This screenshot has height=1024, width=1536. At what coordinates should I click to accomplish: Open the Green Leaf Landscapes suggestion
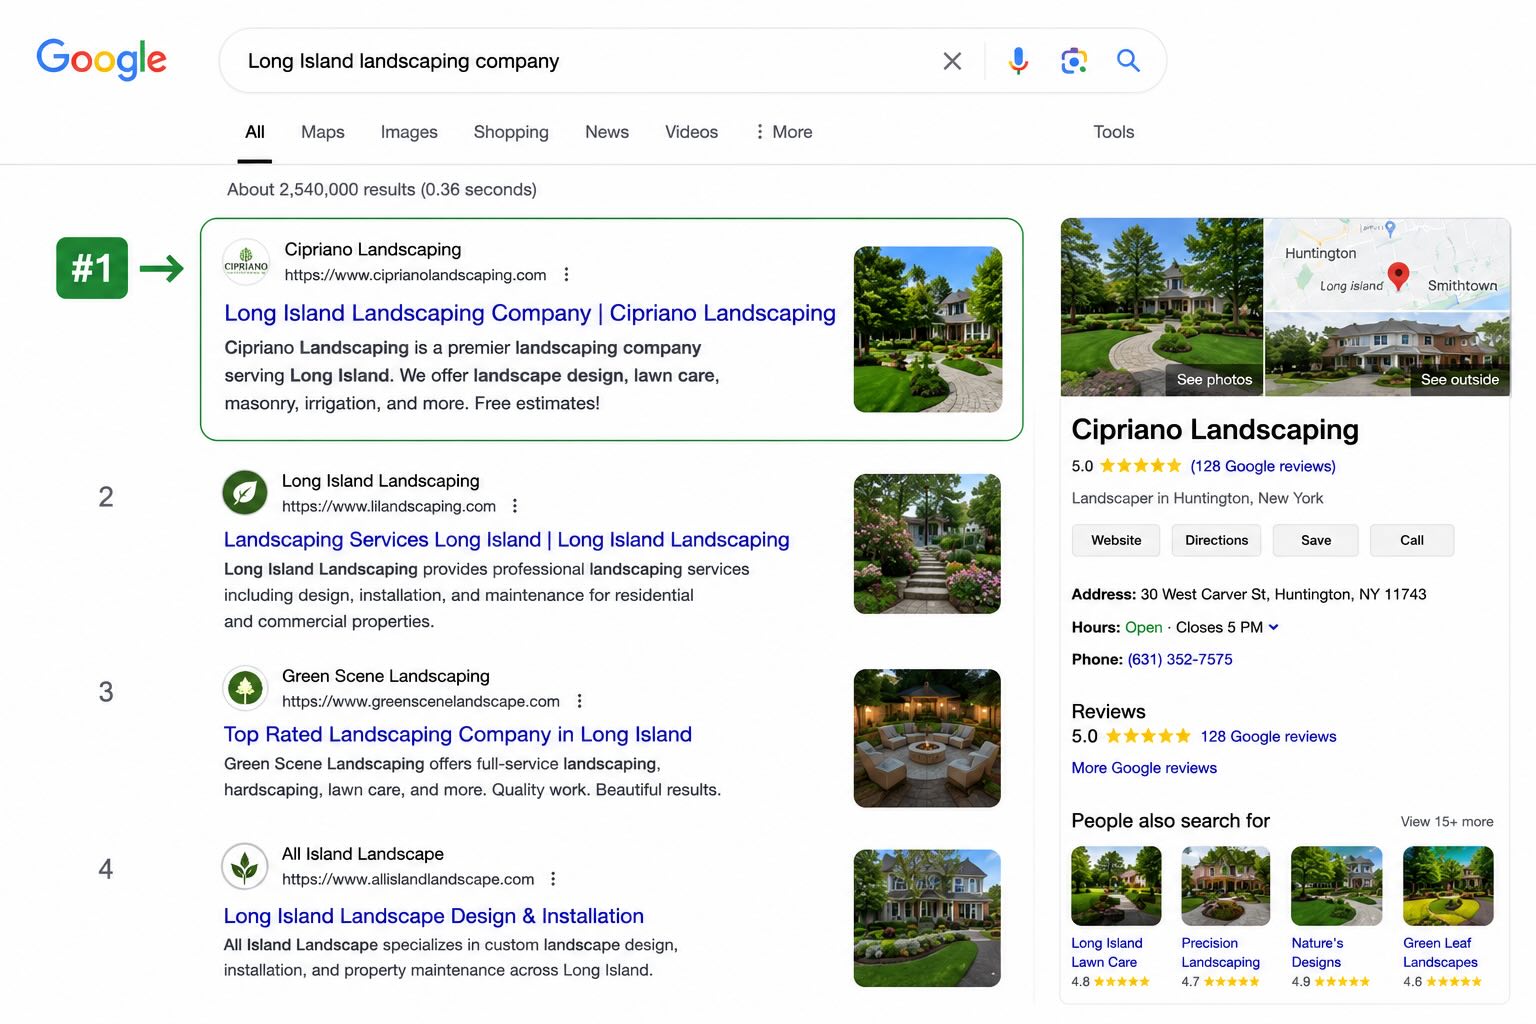coord(1440,953)
